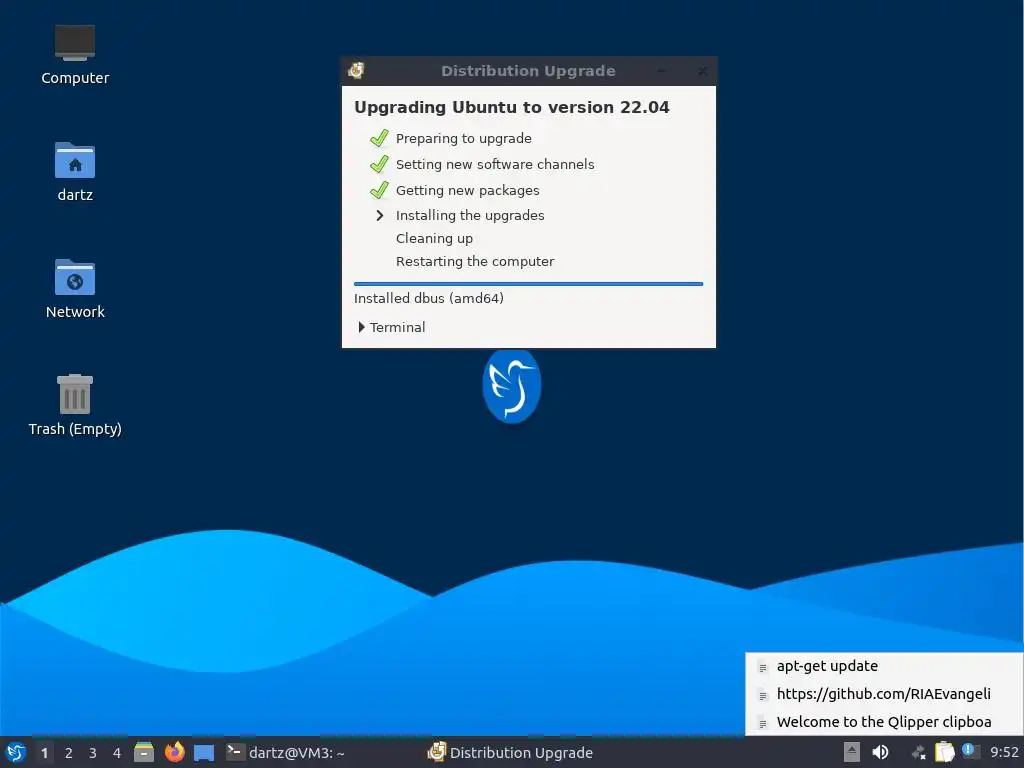Click the 'Getting new packages' checkmark
This screenshot has width=1024, height=768.
coord(379,190)
